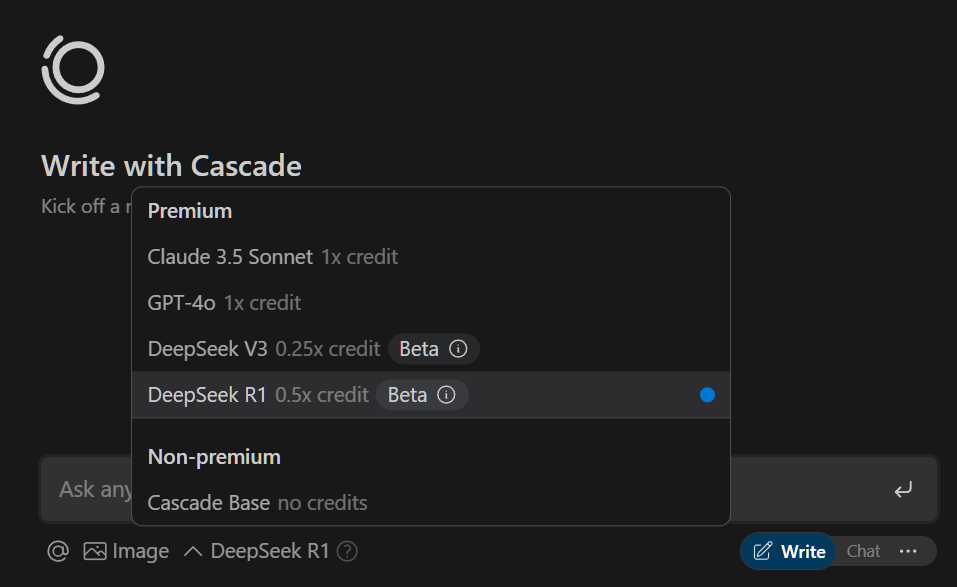The image size is (957, 587).
Task: Click the Cascade swirl logo
Action: click(73, 70)
